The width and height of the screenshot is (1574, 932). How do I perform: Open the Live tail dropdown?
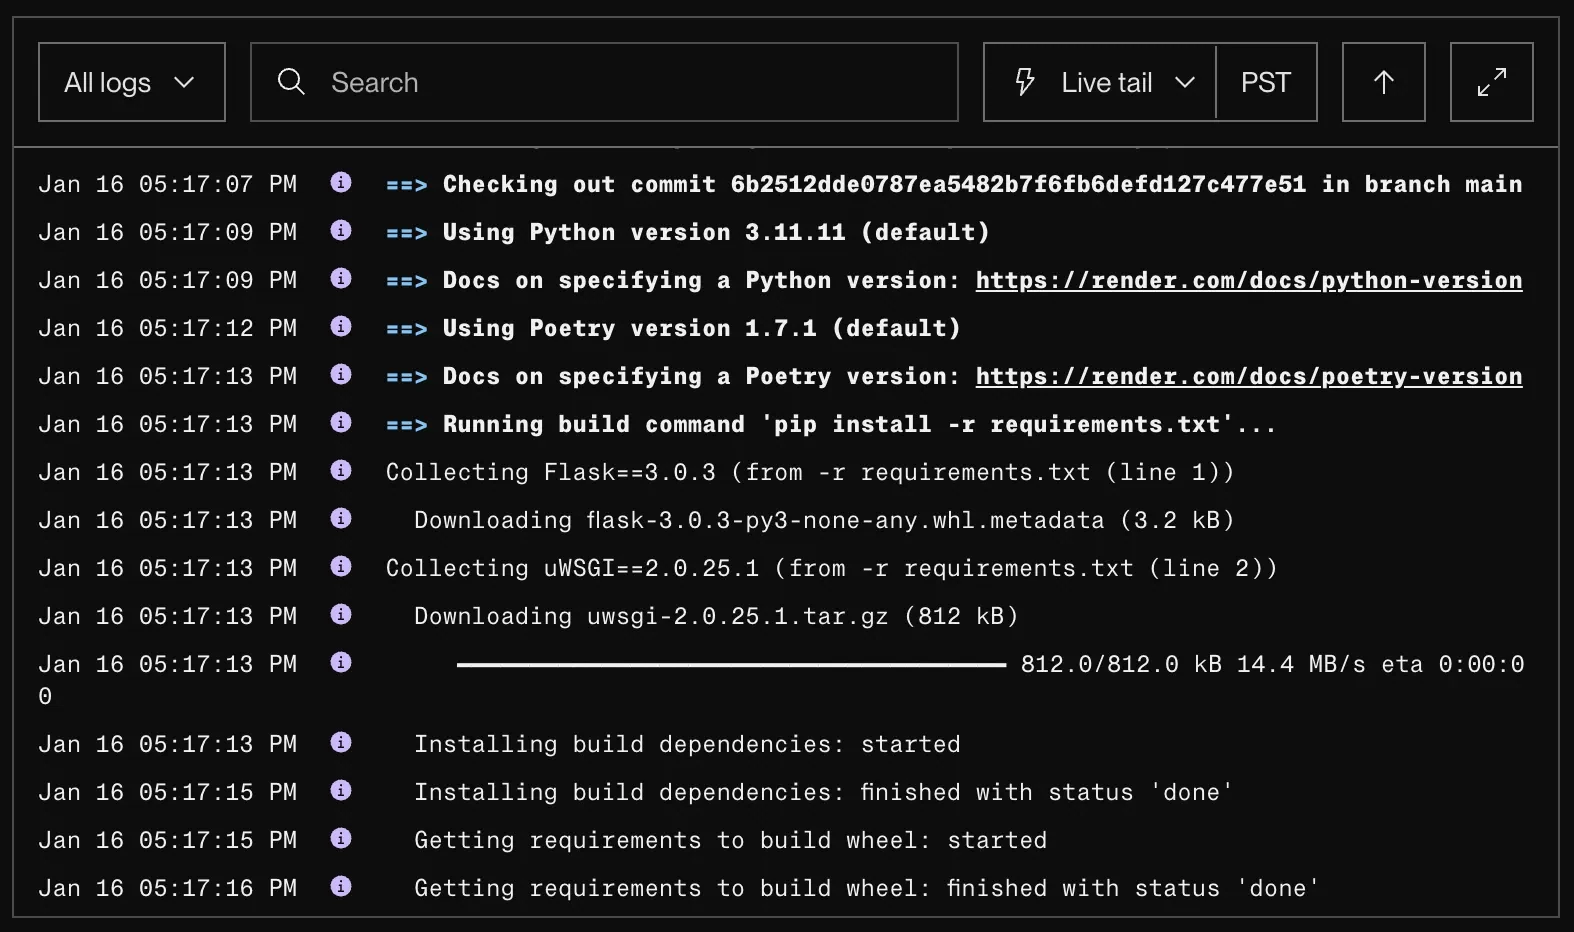coord(1100,82)
